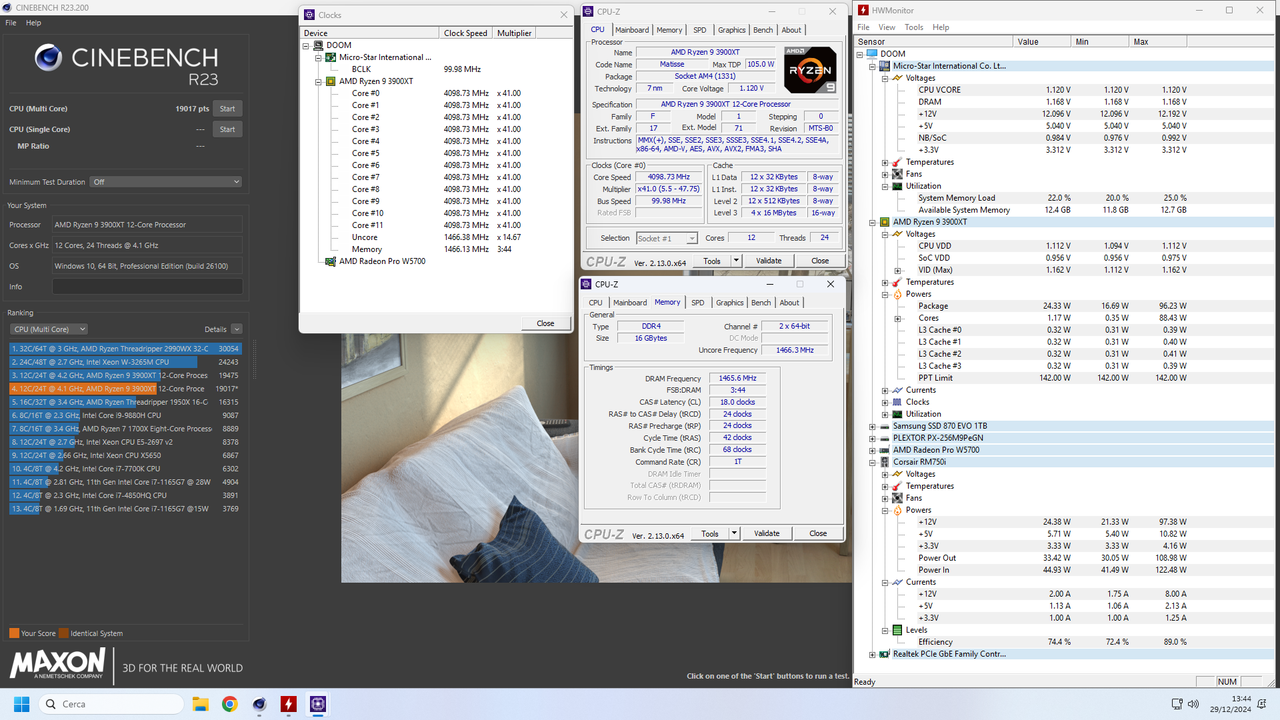This screenshot has height=720, width=1280.
Task: Click the Ryzen logo in CPU-Z
Action: 809,71
